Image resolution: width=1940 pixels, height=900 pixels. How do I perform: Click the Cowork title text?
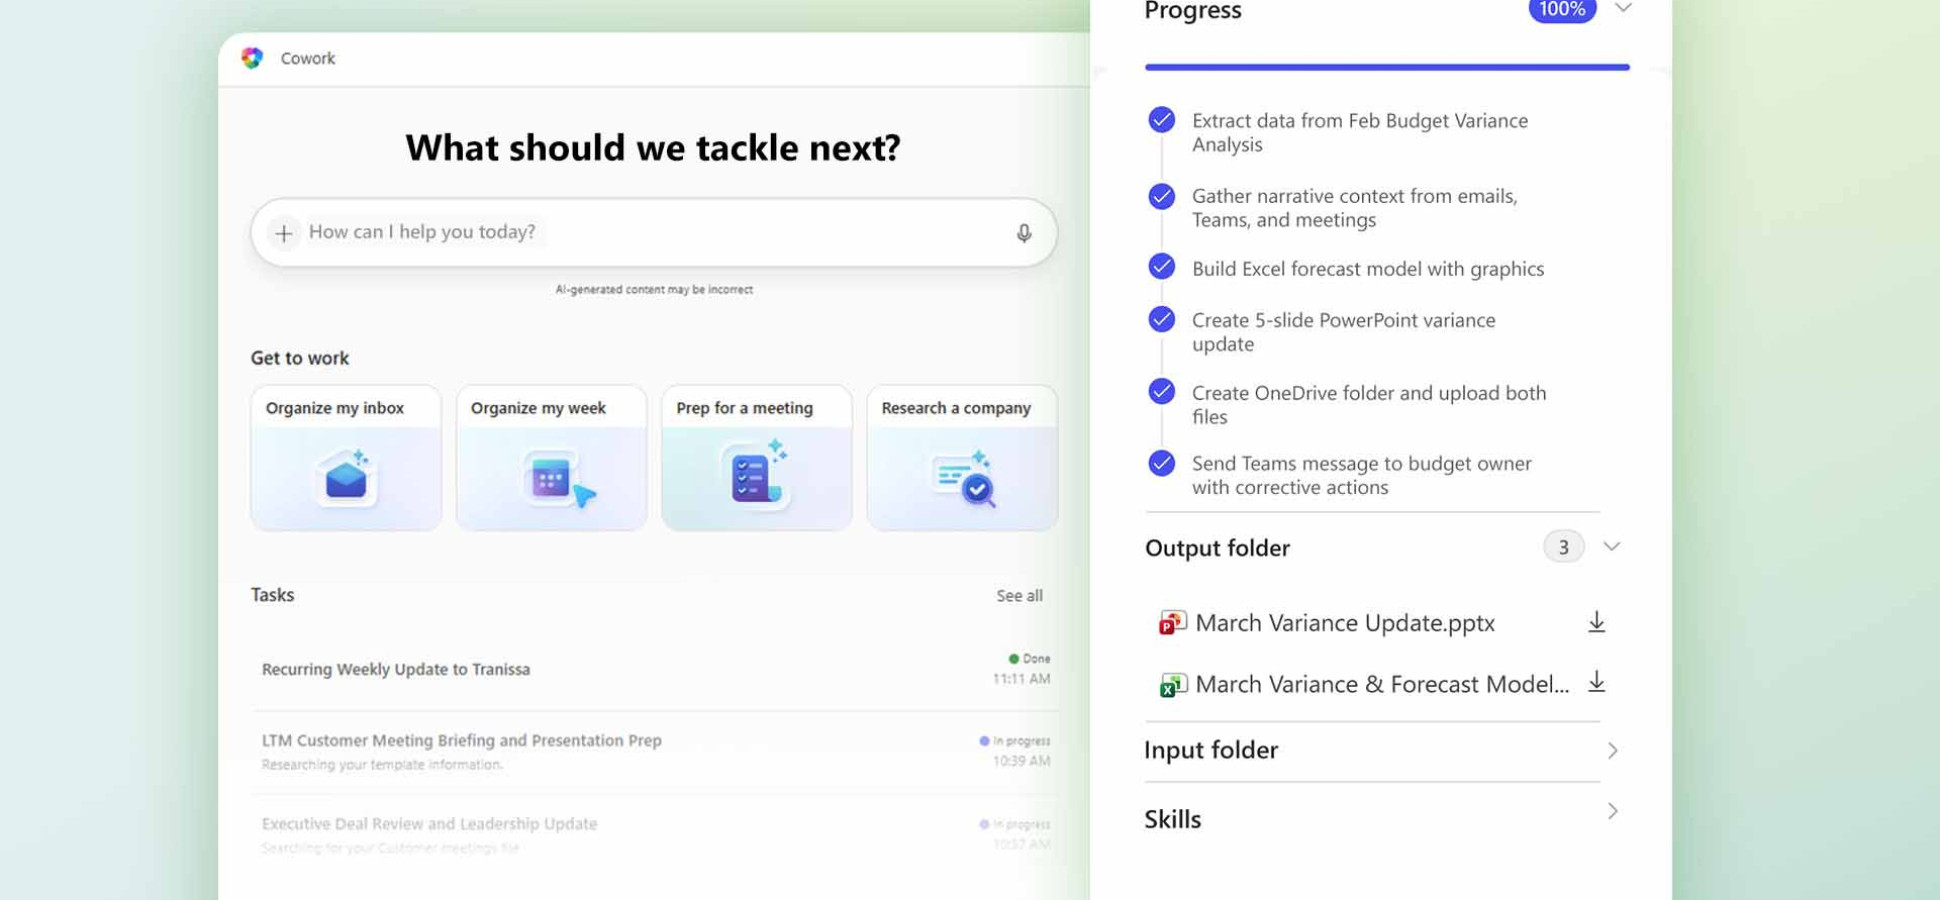click(308, 58)
